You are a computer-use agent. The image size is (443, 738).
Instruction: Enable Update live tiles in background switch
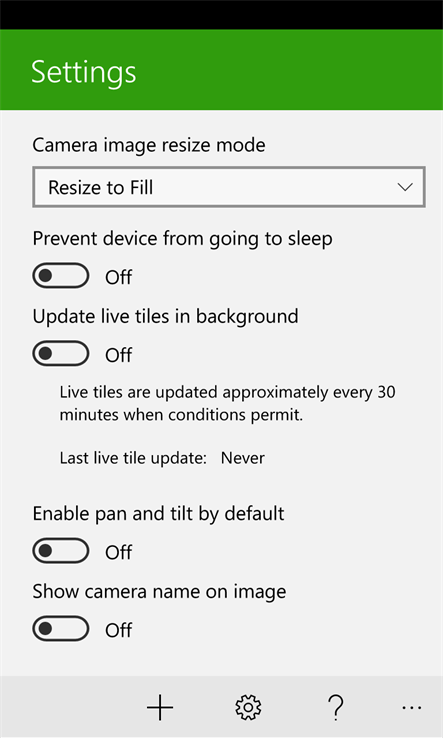click(61, 353)
